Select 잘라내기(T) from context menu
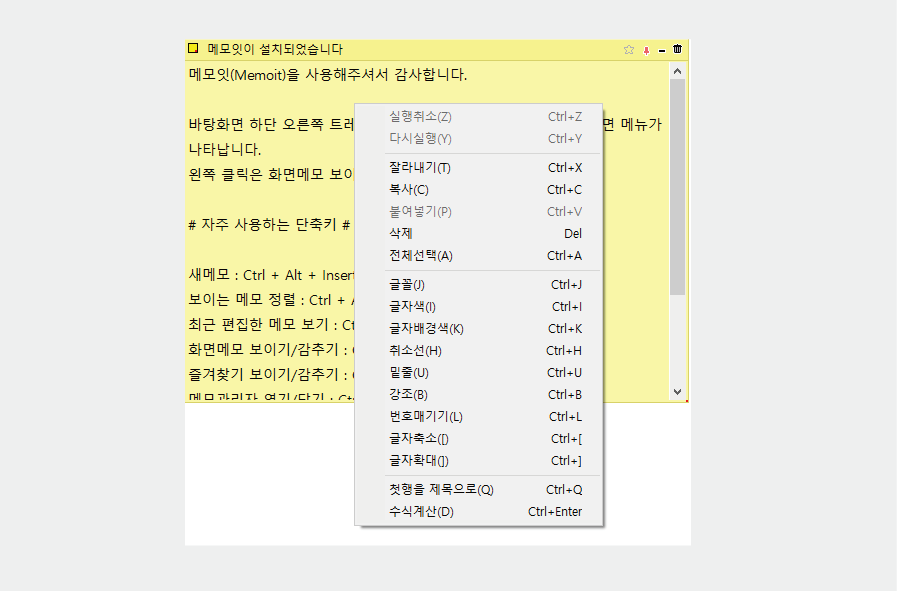 click(479, 168)
